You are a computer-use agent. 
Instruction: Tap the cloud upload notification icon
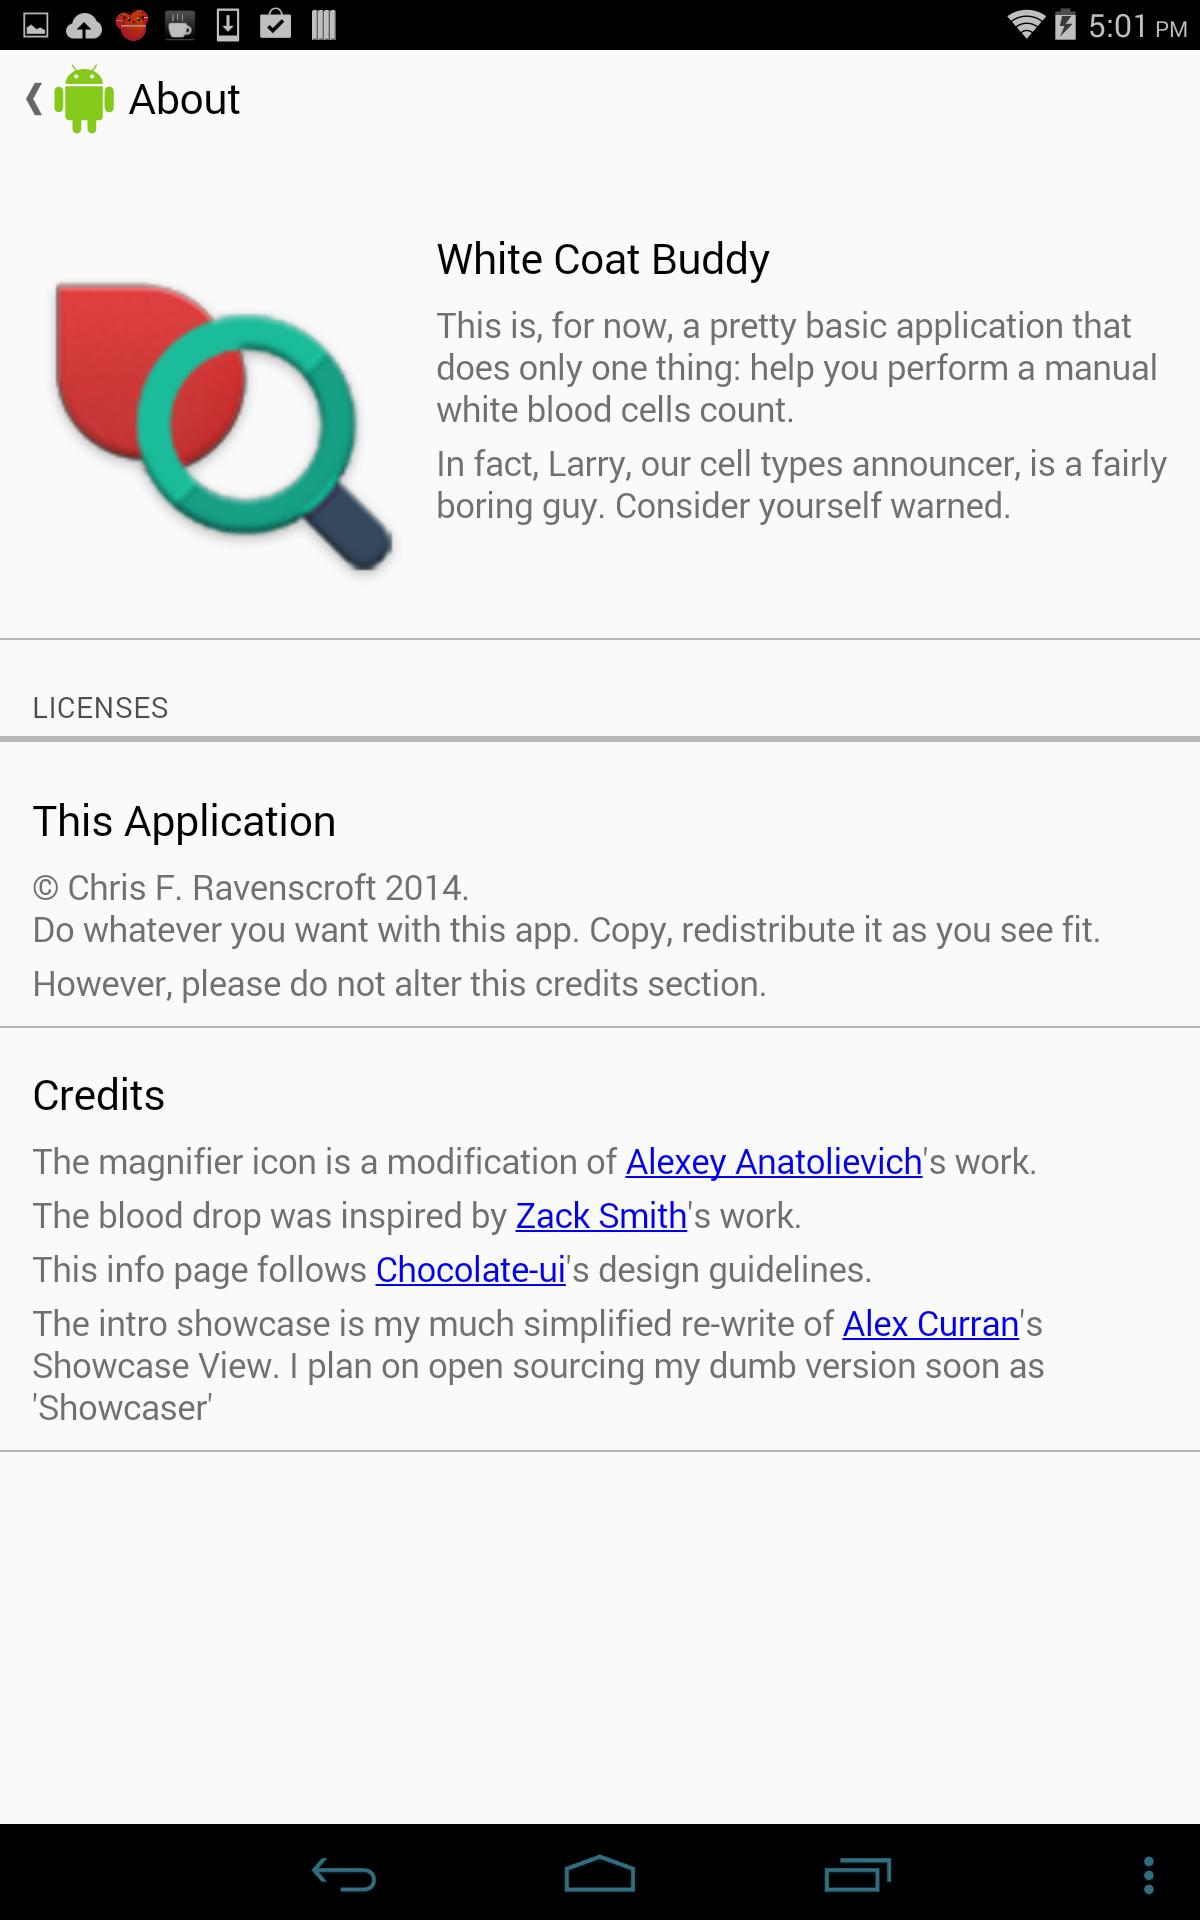point(84,25)
